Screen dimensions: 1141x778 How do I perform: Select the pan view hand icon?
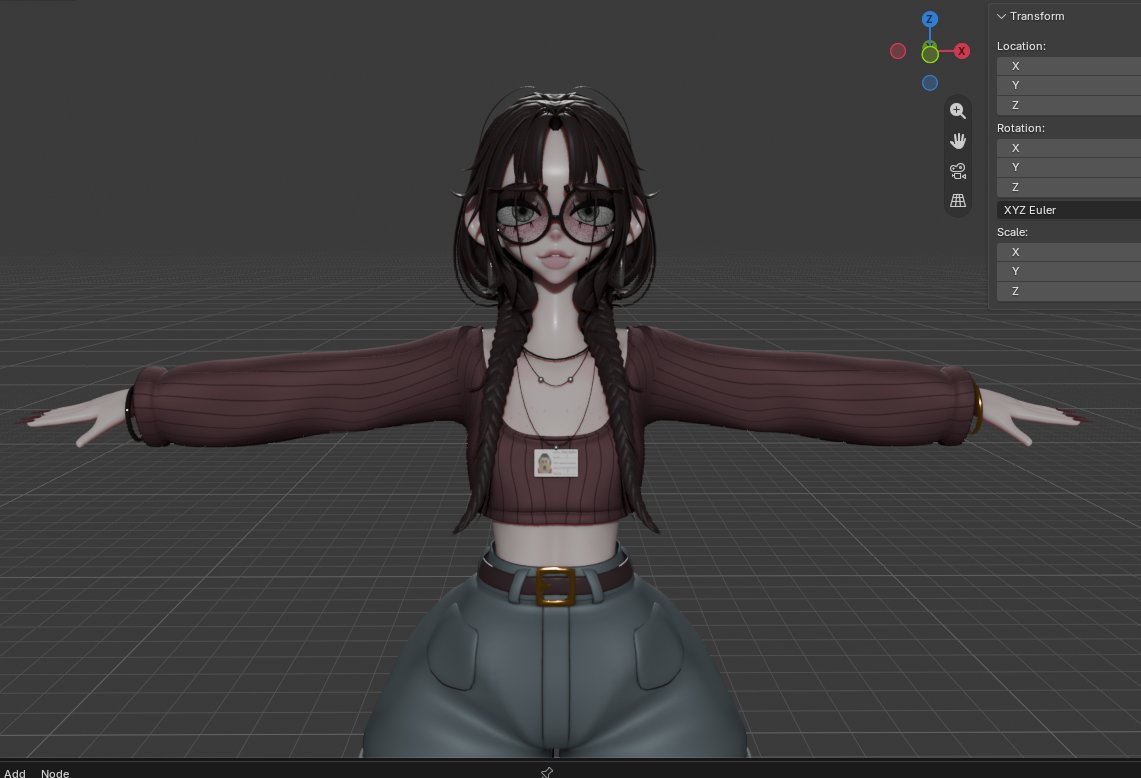coord(958,140)
